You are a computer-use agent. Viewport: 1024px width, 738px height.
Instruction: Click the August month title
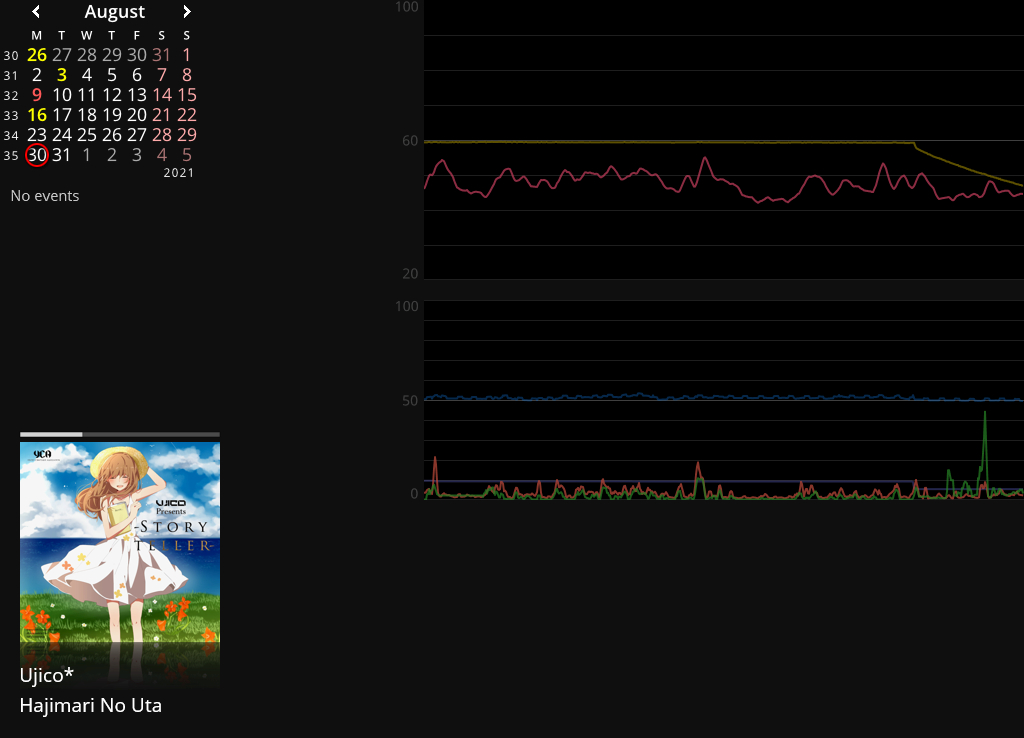point(114,12)
